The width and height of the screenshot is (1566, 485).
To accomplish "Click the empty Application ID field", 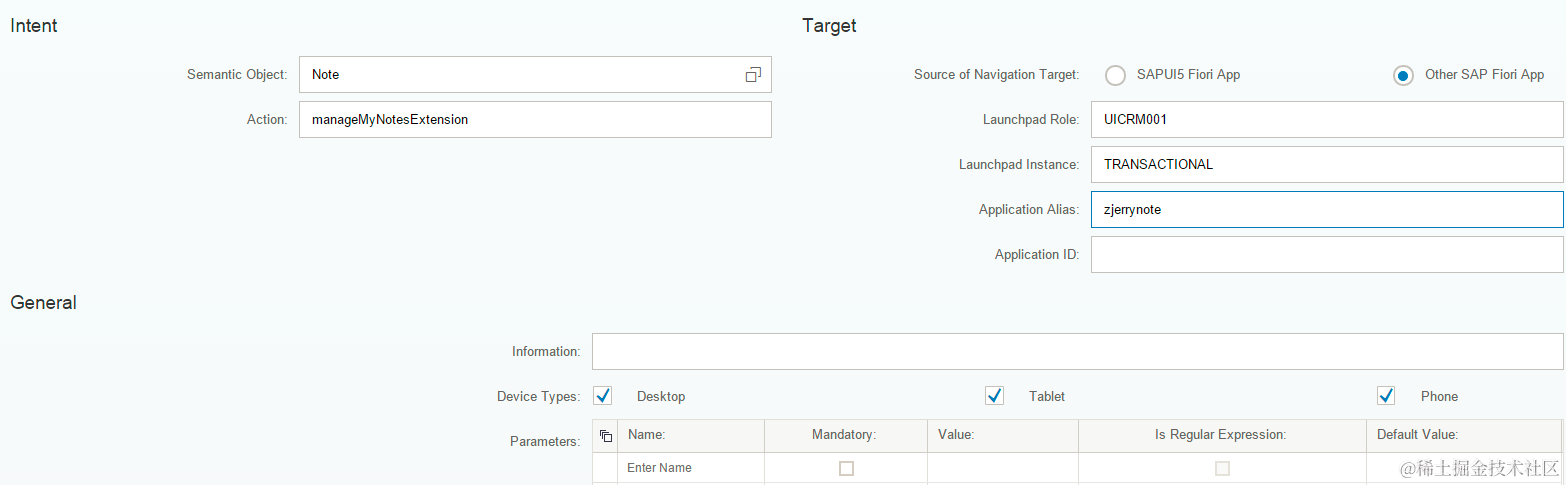I will tap(1327, 255).
